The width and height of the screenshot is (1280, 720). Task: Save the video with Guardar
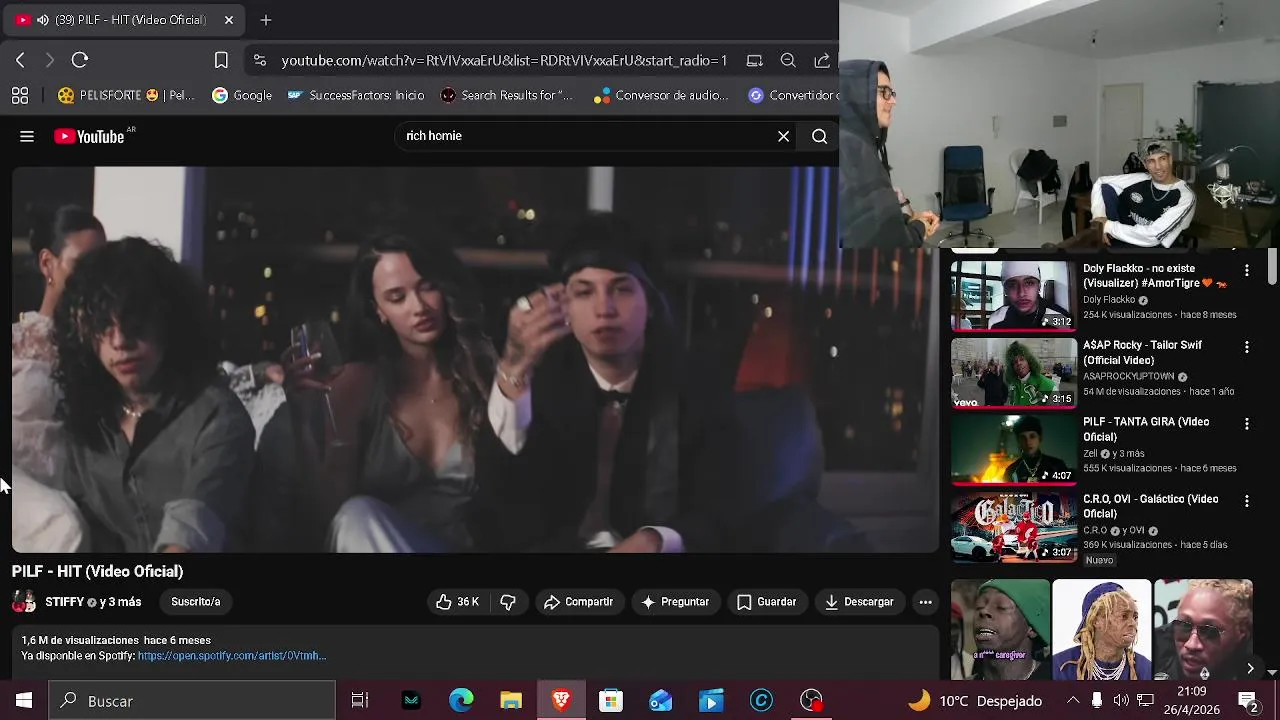[x=767, y=602]
